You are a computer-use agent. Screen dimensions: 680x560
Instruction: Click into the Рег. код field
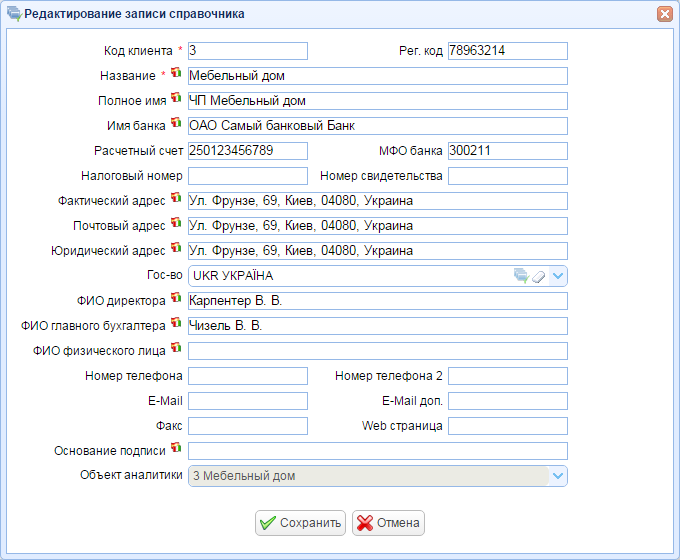tap(508, 51)
